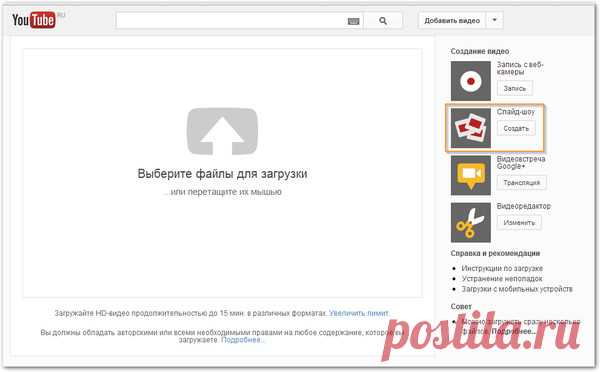The image size is (600, 372).
Task: Click the Запись button for webcam
Action: pos(515,88)
